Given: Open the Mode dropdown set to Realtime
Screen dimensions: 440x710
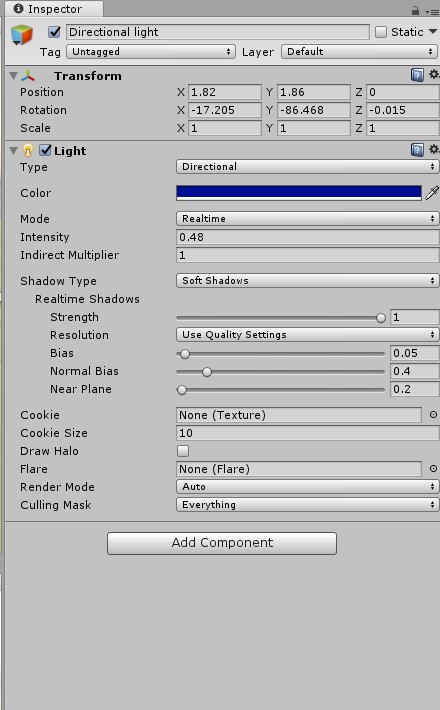Looking at the screenshot, I should (x=307, y=219).
